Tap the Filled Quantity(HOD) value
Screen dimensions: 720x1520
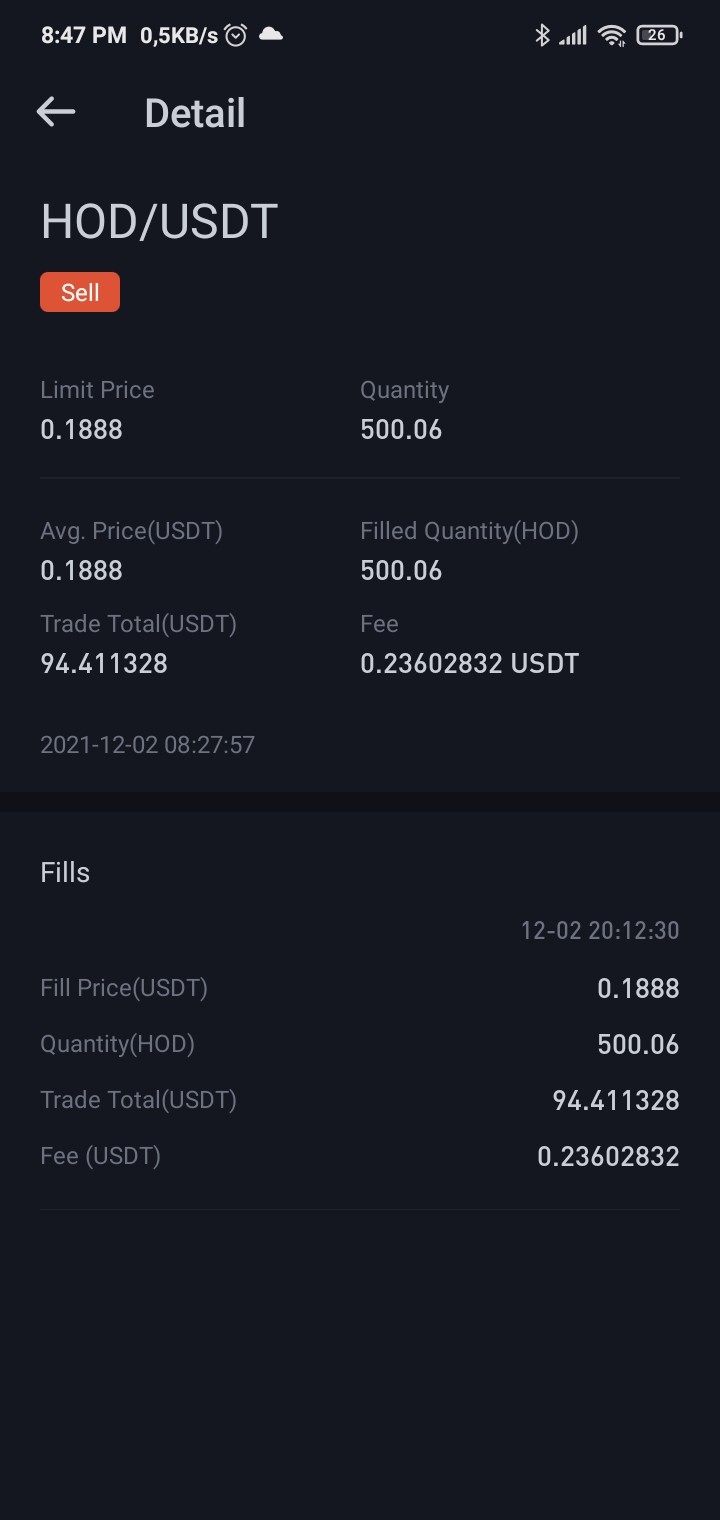pyautogui.click(x=401, y=571)
